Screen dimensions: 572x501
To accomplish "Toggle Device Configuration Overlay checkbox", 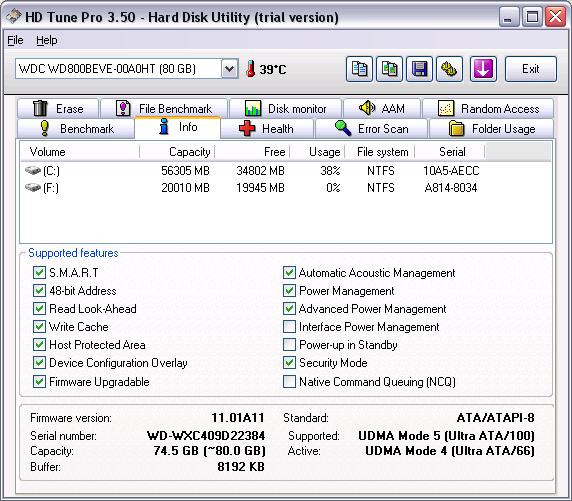I will coord(39,362).
